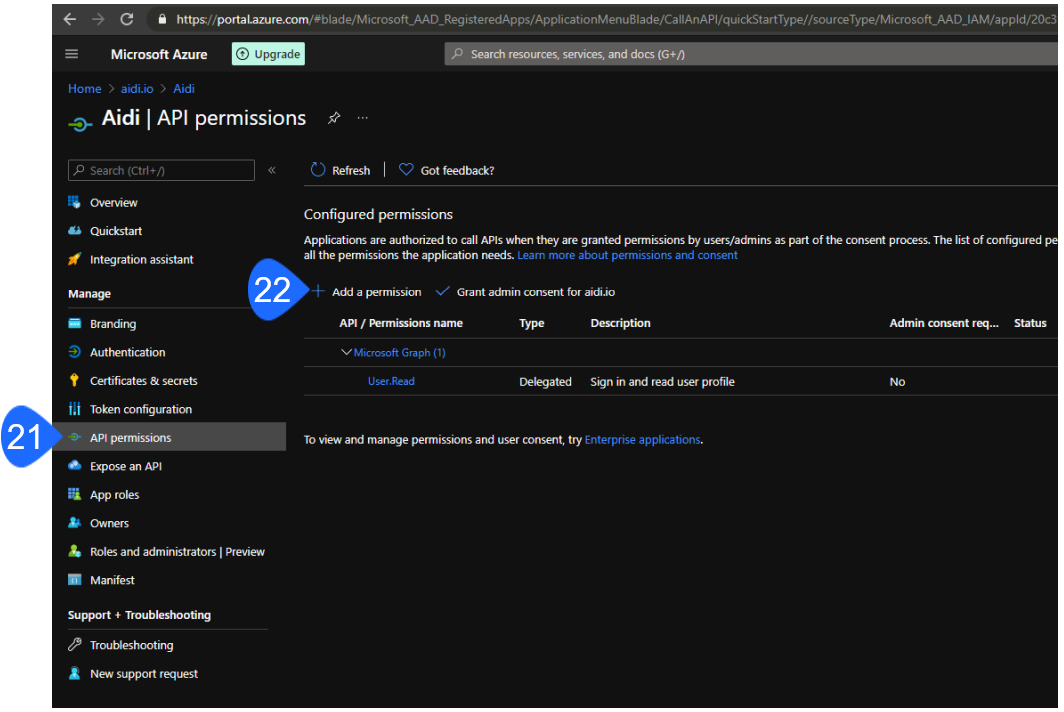1064x712 pixels.
Task: Click the browser address bar URL
Action: pyautogui.click(x=614, y=19)
